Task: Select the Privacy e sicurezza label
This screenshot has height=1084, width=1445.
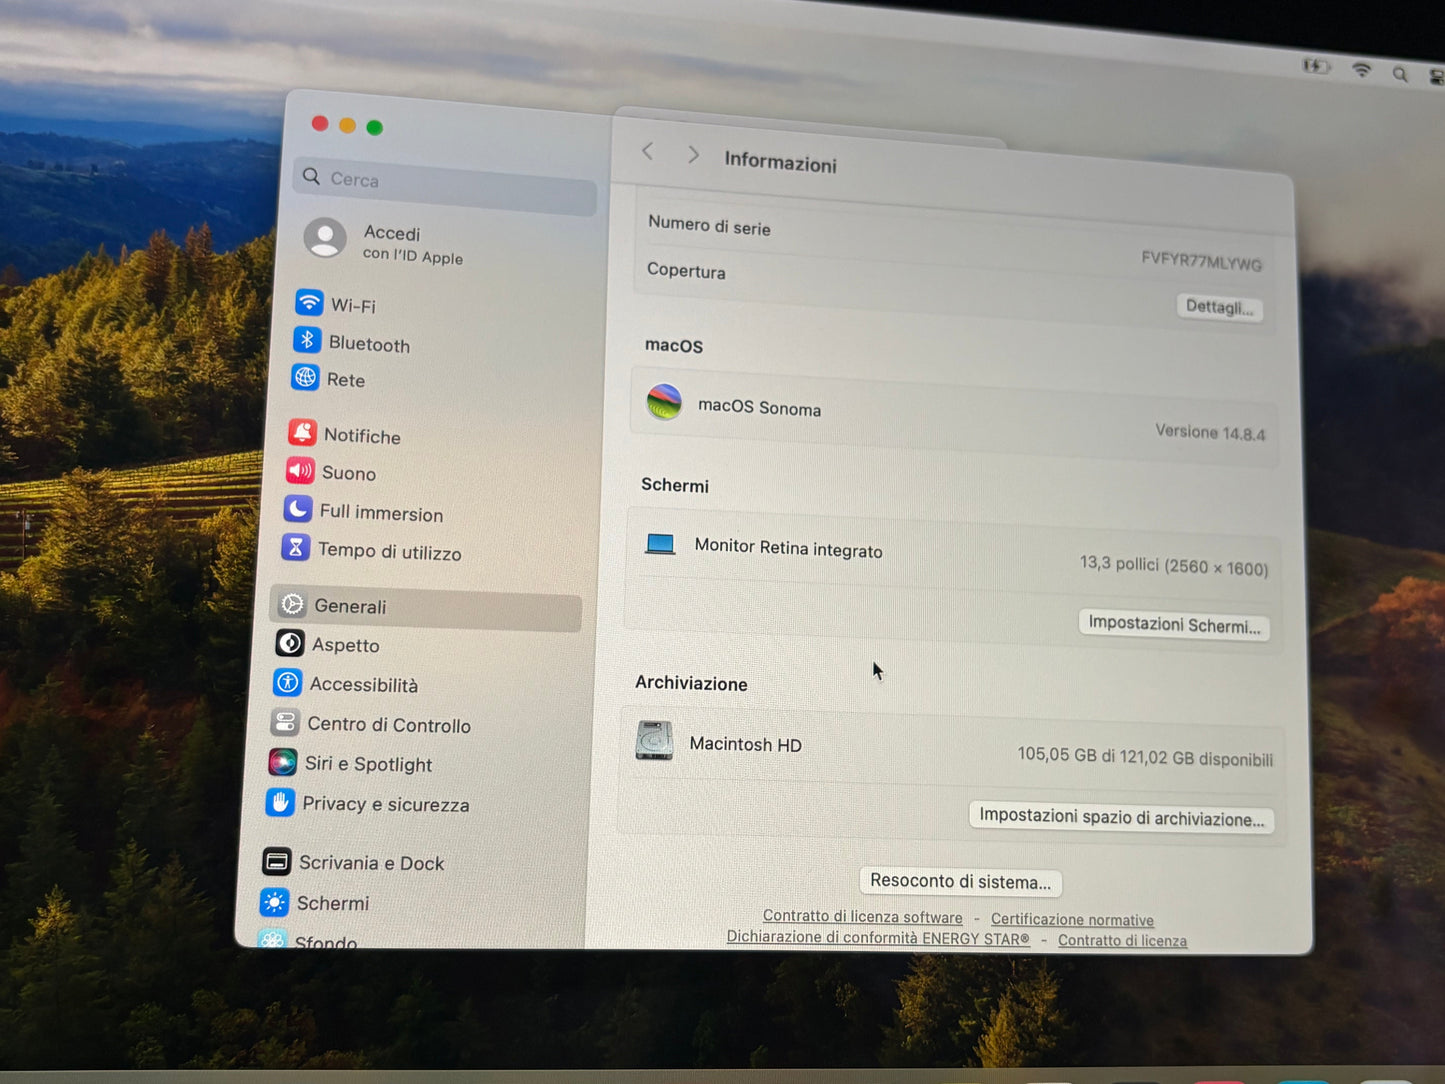Action: pyautogui.click(x=386, y=804)
